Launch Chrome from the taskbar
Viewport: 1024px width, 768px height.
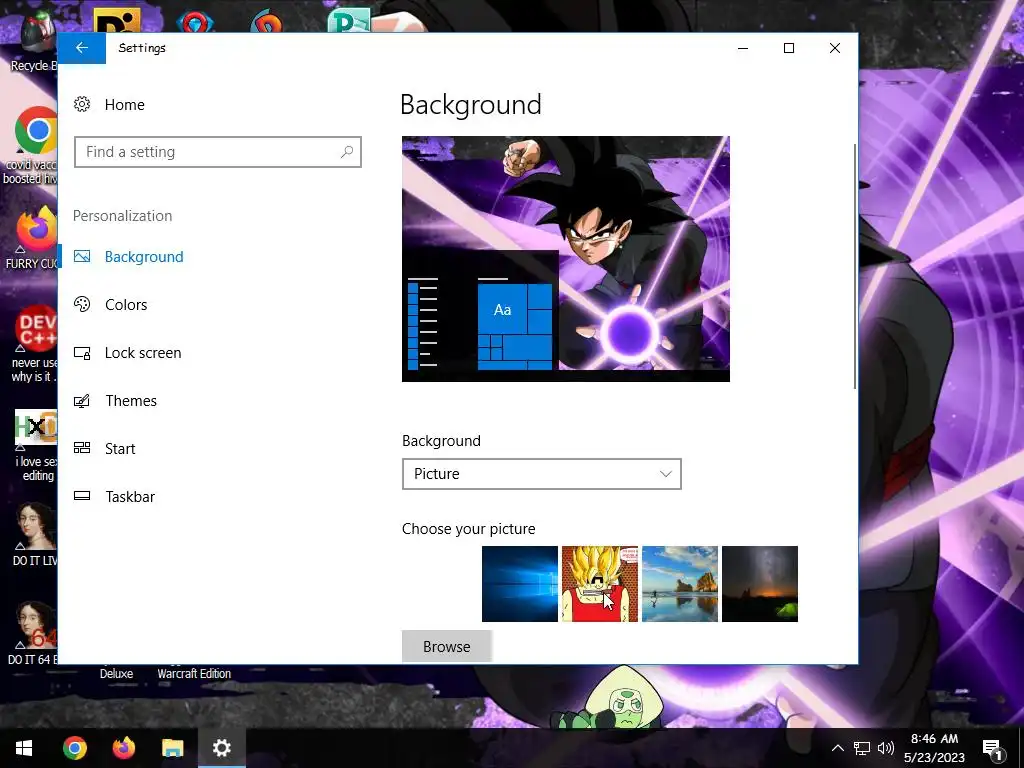pos(74,748)
